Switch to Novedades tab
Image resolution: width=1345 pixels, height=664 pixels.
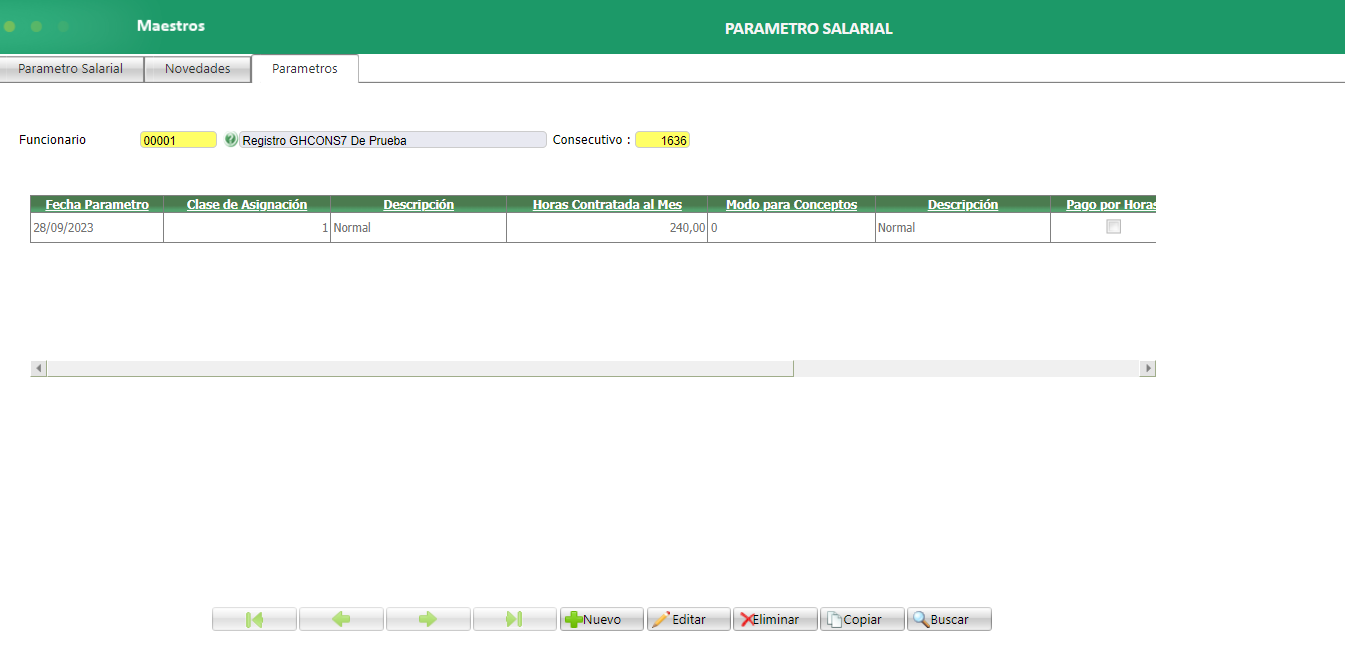click(198, 69)
